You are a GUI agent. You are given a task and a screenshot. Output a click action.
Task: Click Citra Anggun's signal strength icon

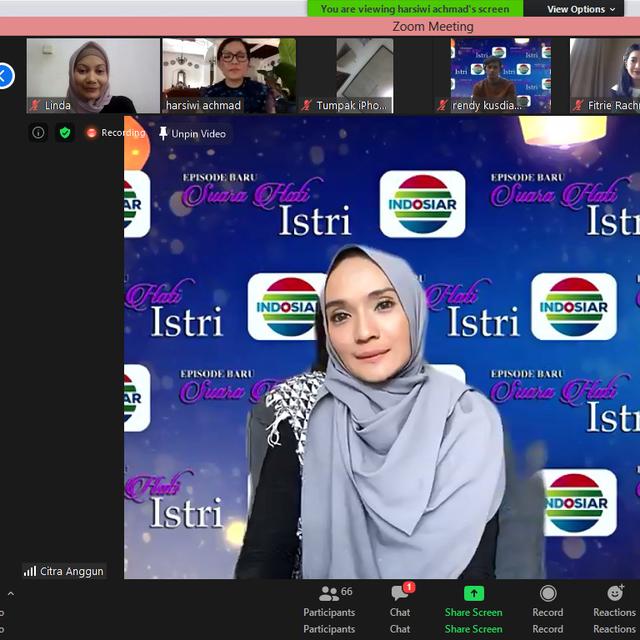click(x=30, y=571)
